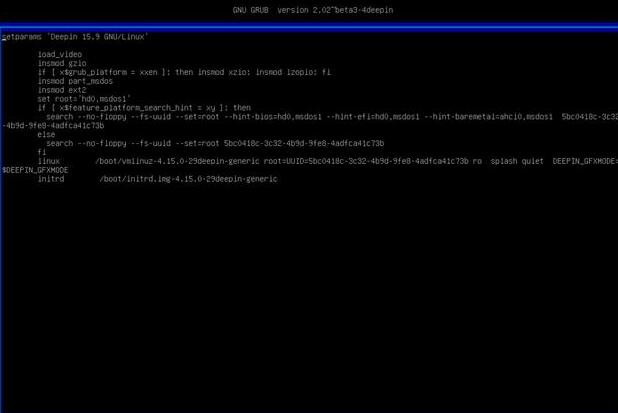This screenshot has height=413, width=618.
Task: Click the setparams 'Deepin 15.9 GNU/Linux' line
Action: click(x=75, y=36)
